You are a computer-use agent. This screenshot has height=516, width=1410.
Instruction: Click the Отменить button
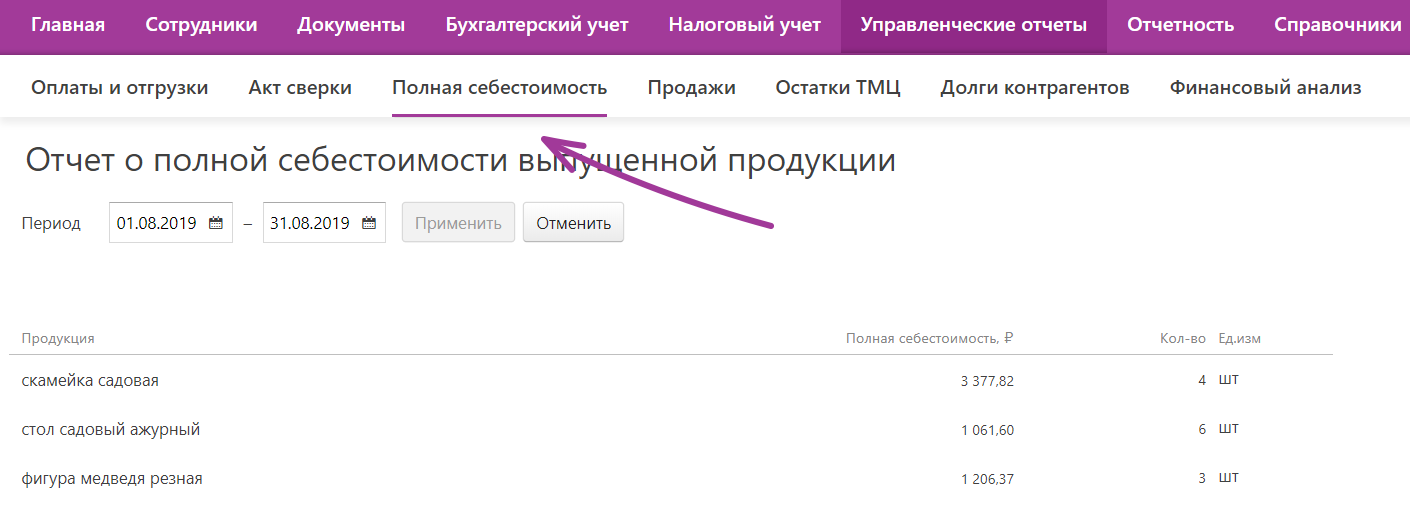tap(573, 223)
